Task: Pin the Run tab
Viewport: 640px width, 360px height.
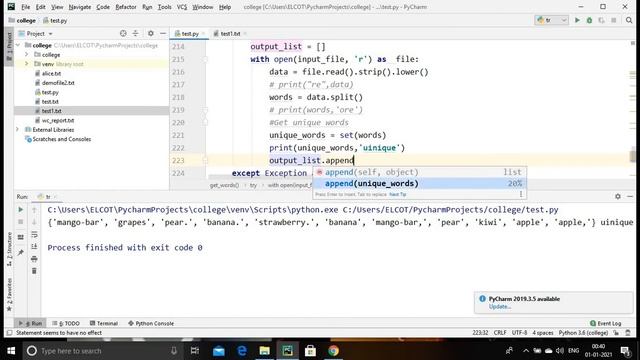Action: point(20,253)
